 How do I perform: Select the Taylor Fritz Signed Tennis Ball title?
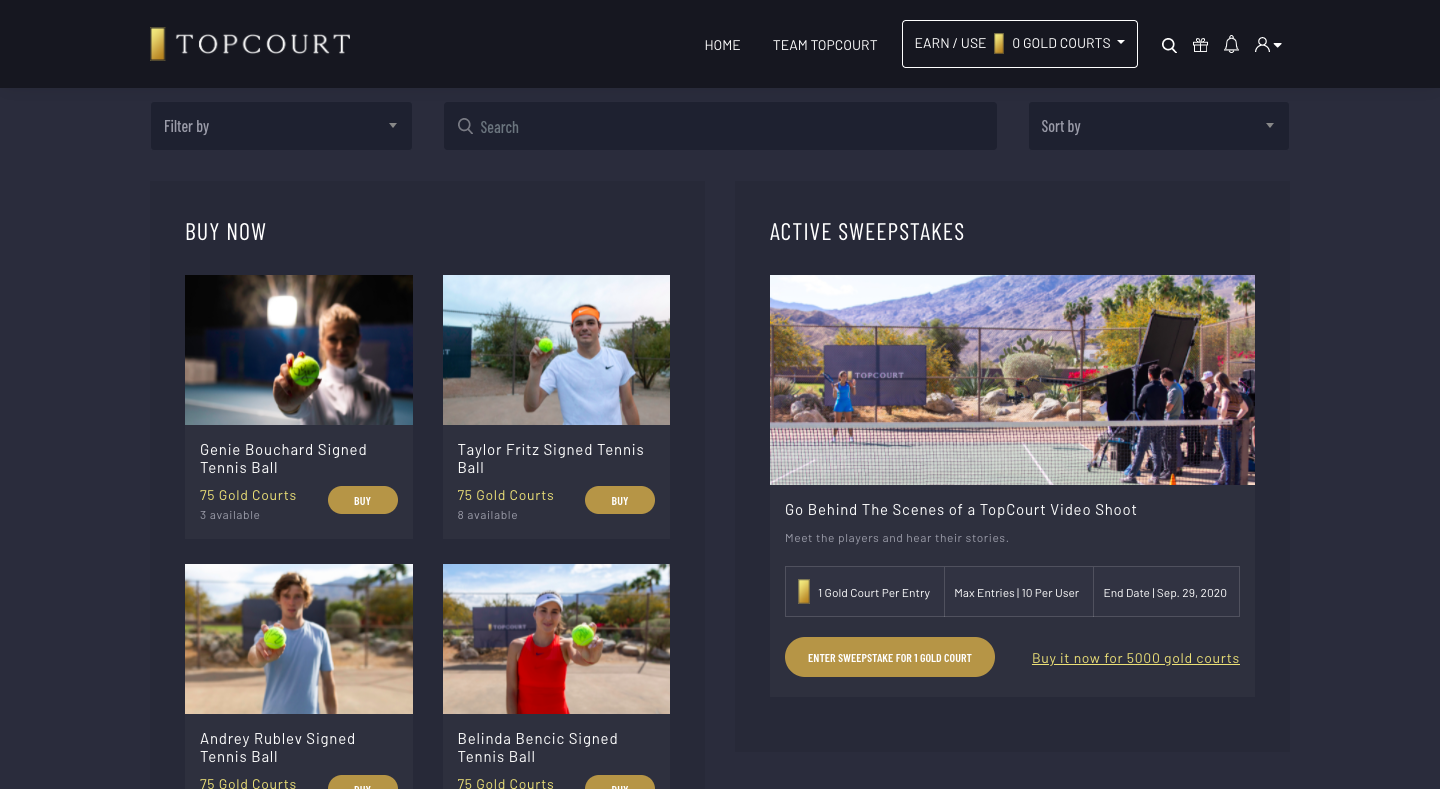click(x=551, y=459)
